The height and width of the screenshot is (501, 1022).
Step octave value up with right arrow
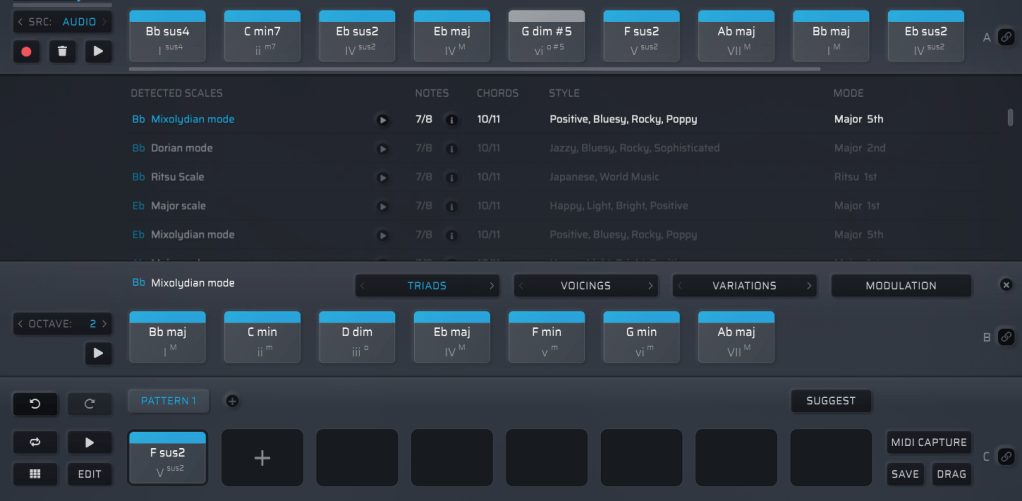tap(105, 324)
